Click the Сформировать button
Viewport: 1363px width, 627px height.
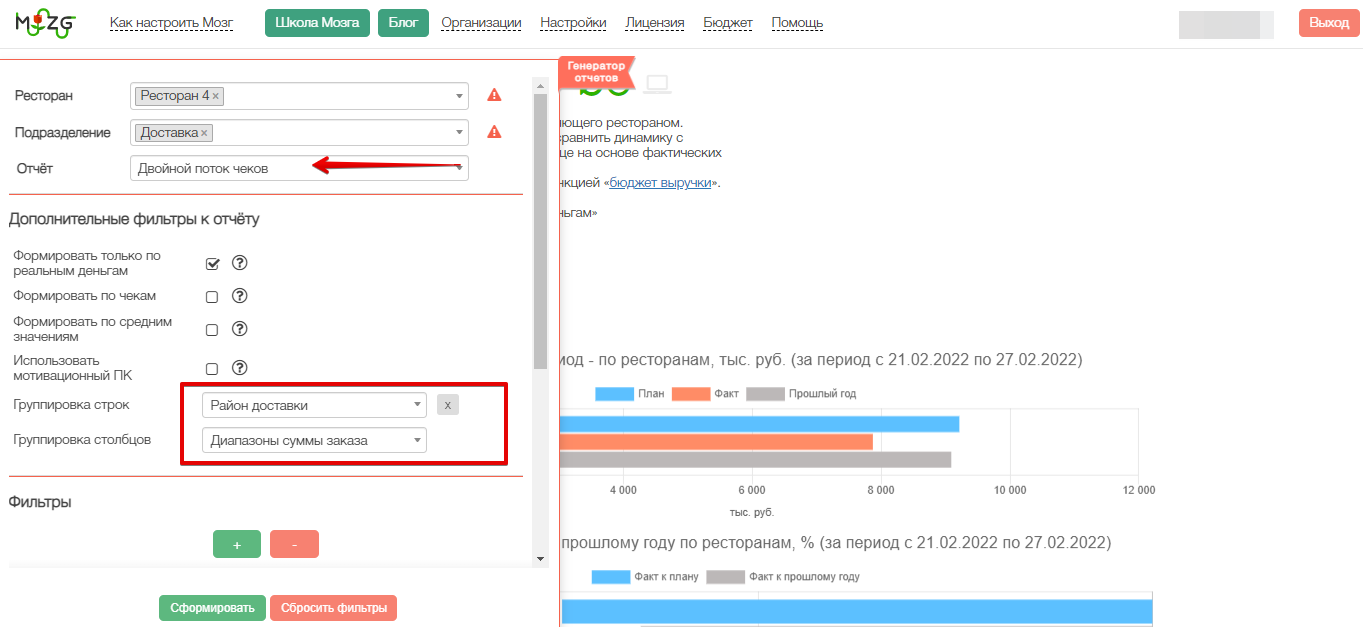click(x=211, y=608)
